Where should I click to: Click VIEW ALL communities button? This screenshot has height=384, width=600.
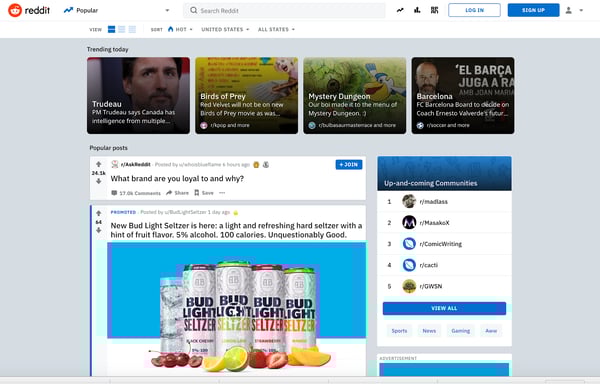(x=444, y=308)
